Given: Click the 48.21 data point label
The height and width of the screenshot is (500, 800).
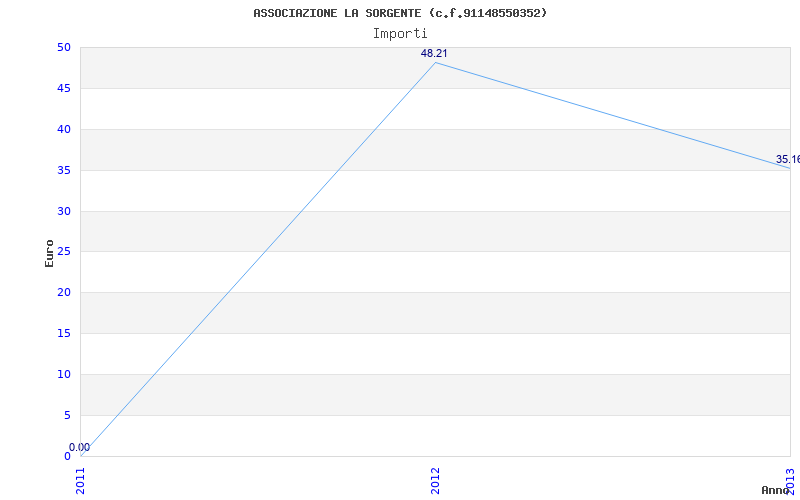Looking at the screenshot, I should coord(434,53).
